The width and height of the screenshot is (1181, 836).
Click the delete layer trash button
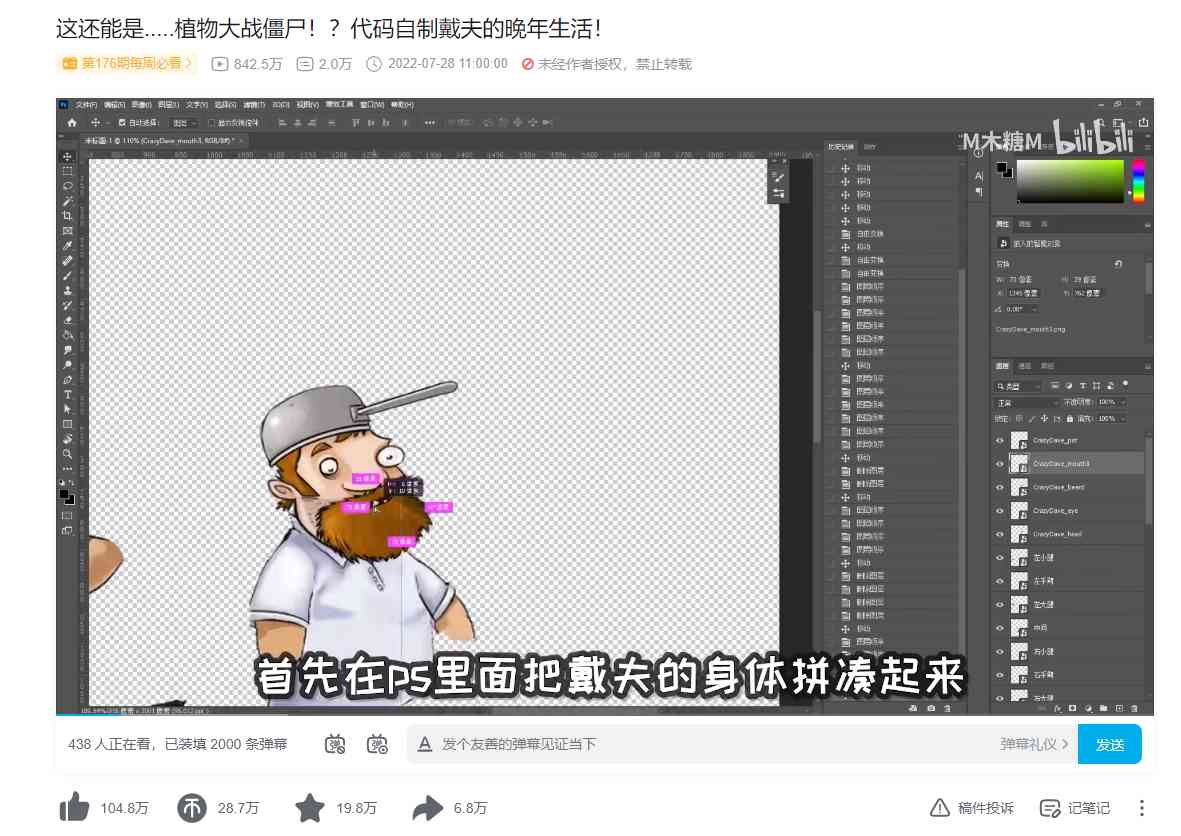pyautogui.click(x=1134, y=709)
